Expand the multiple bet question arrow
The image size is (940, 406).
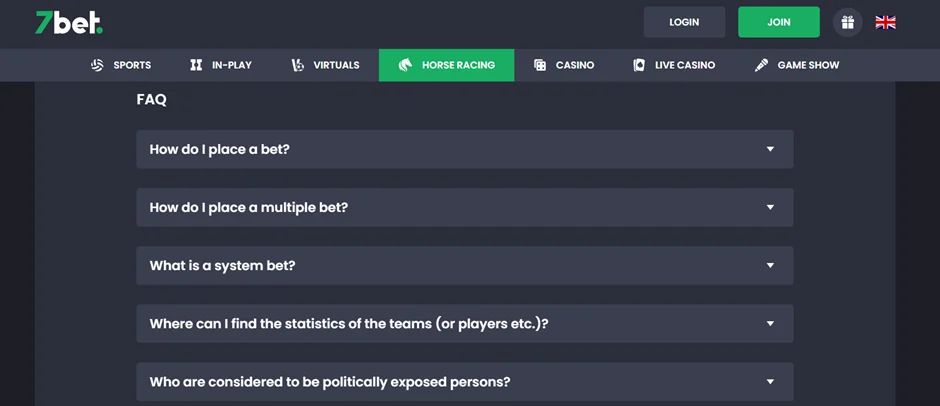coord(770,207)
